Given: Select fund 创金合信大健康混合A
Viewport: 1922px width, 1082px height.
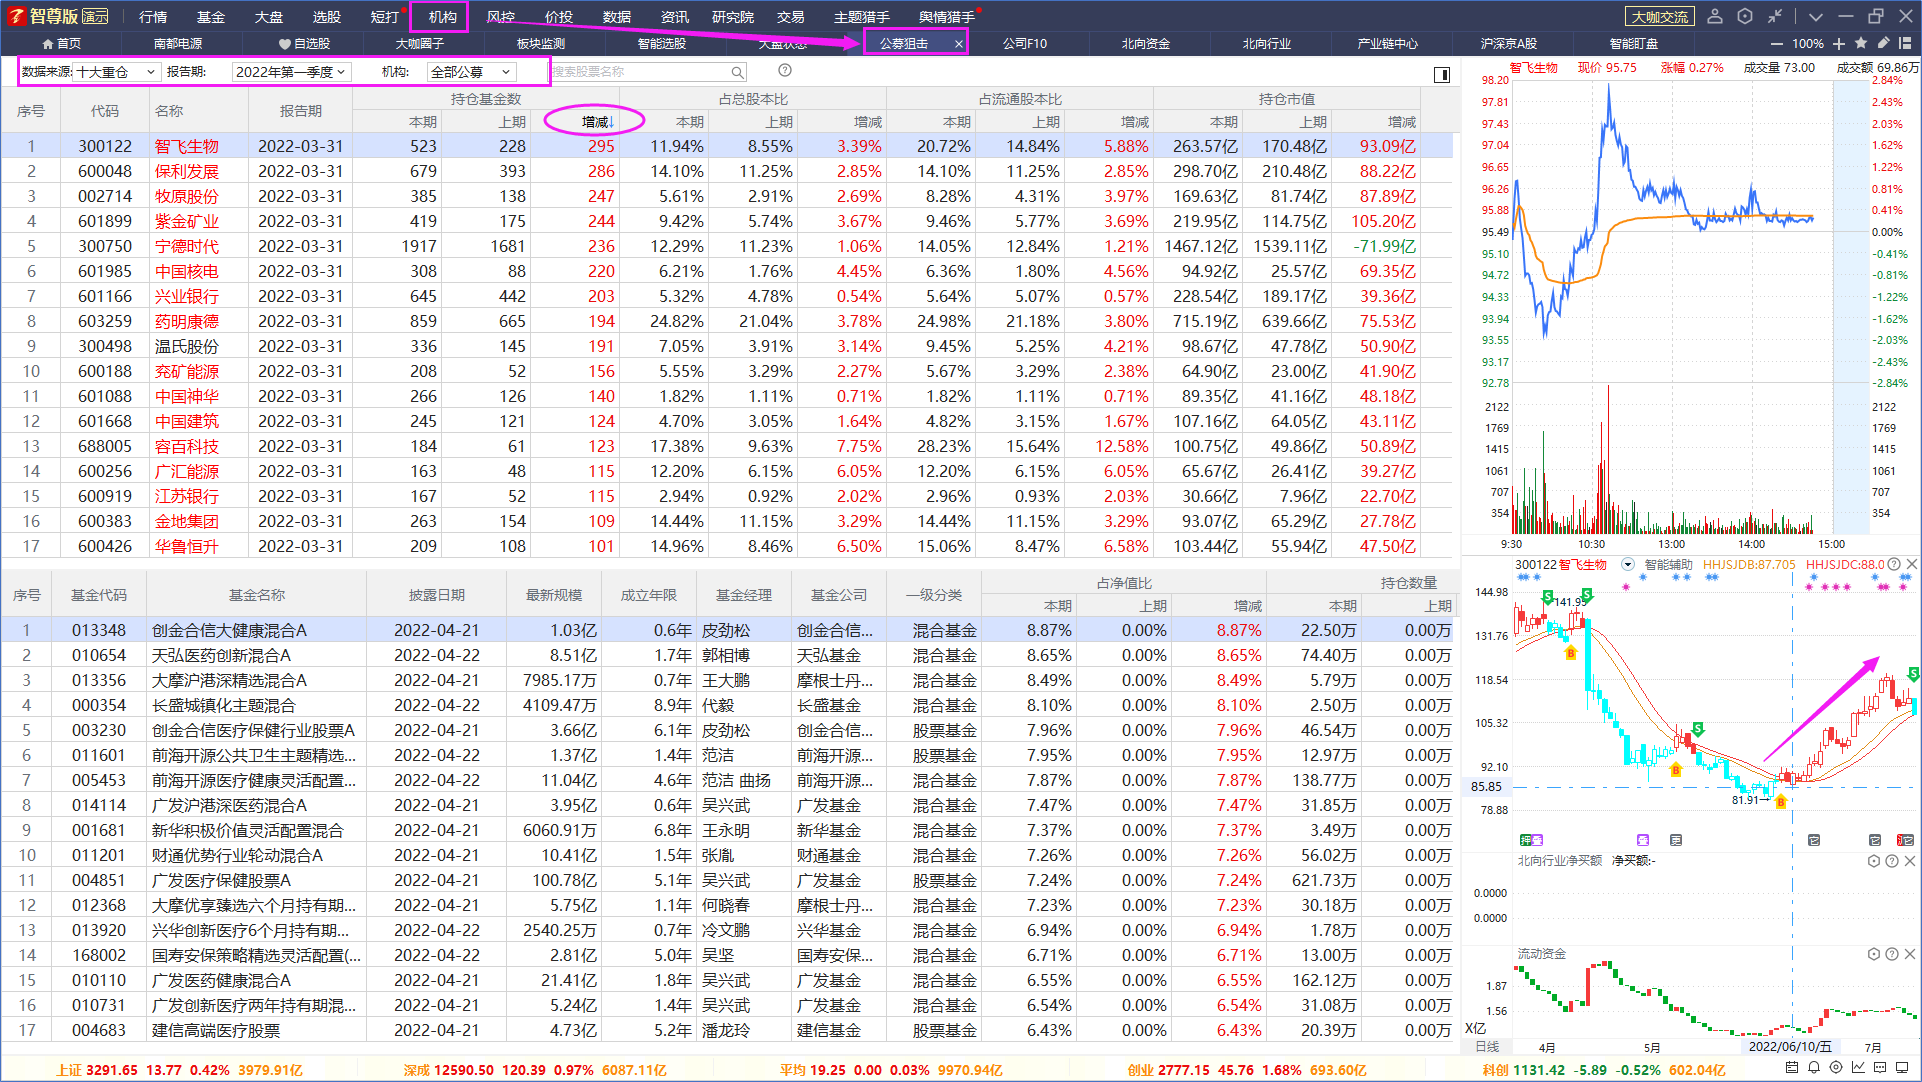Looking at the screenshot, I should 230,630.
